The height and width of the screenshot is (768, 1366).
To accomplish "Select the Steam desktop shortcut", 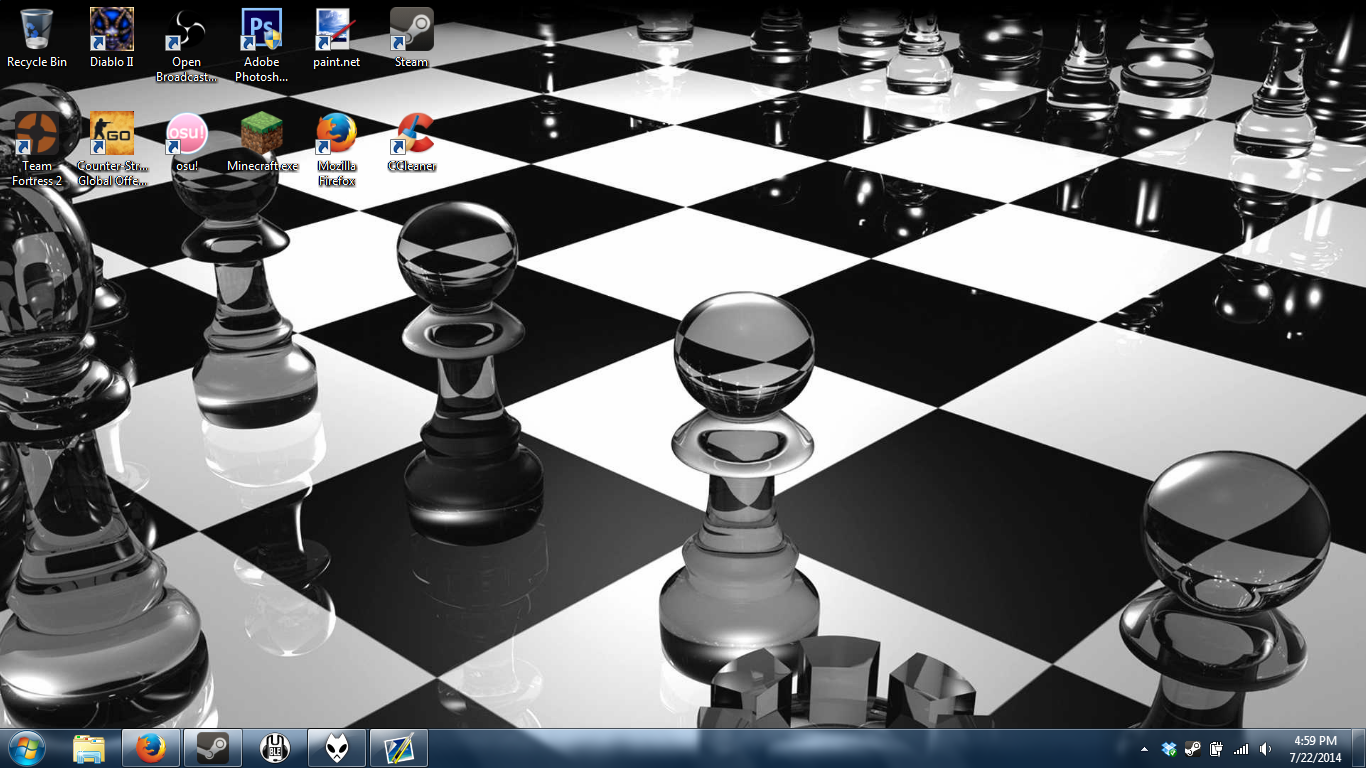I will tap(411, 38).
